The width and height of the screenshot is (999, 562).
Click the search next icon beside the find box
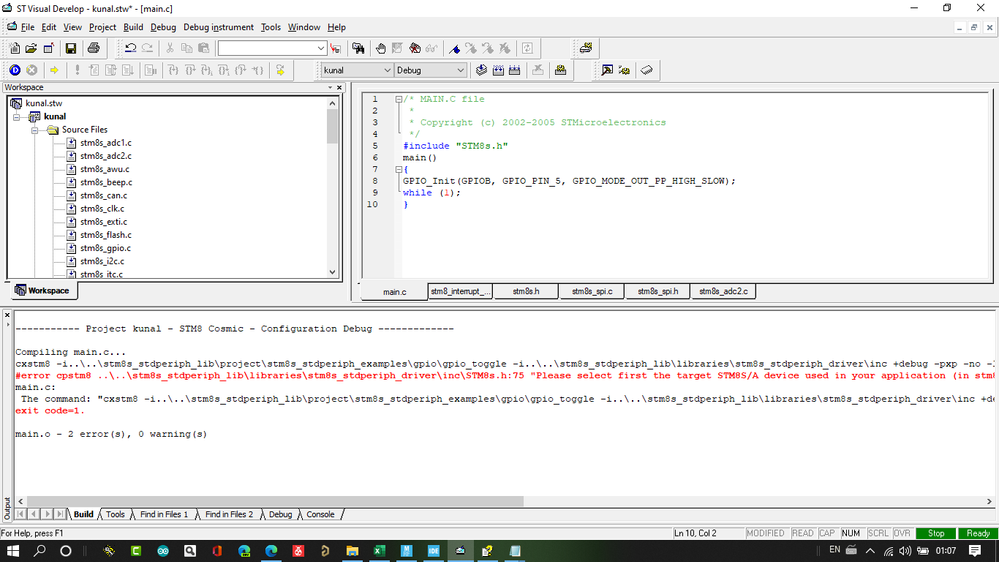click(336, 48)
